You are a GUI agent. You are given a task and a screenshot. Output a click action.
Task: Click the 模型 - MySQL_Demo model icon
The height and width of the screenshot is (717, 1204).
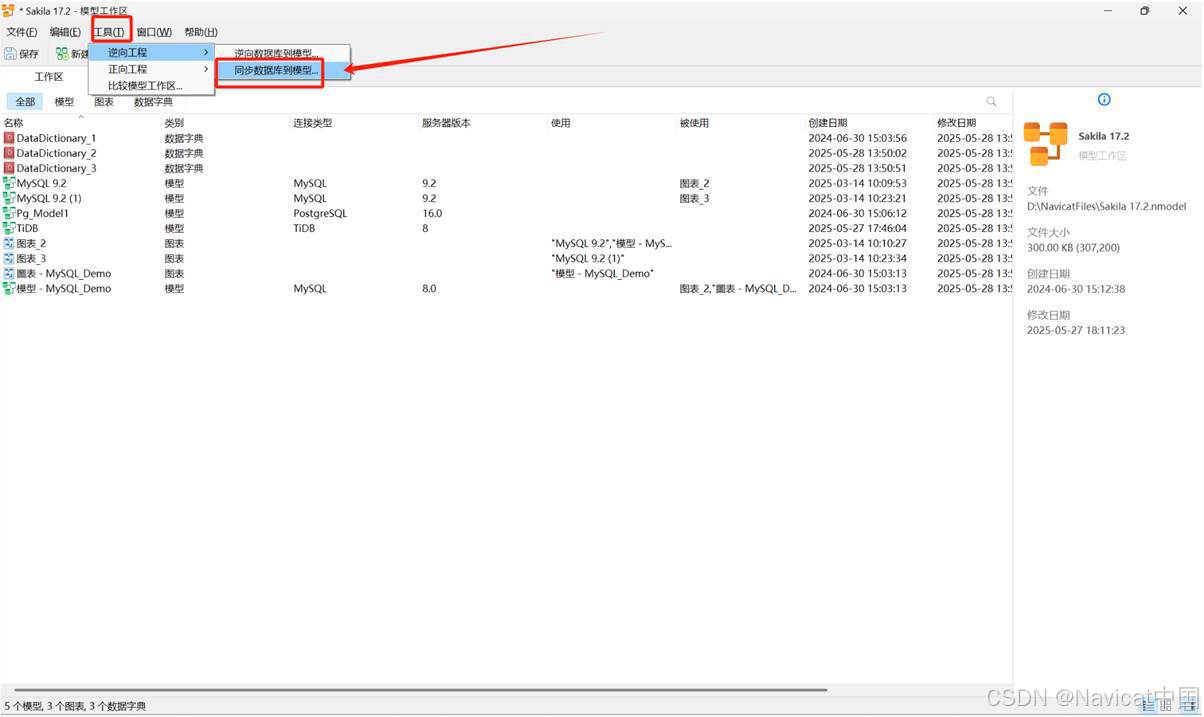click(9, 288)
